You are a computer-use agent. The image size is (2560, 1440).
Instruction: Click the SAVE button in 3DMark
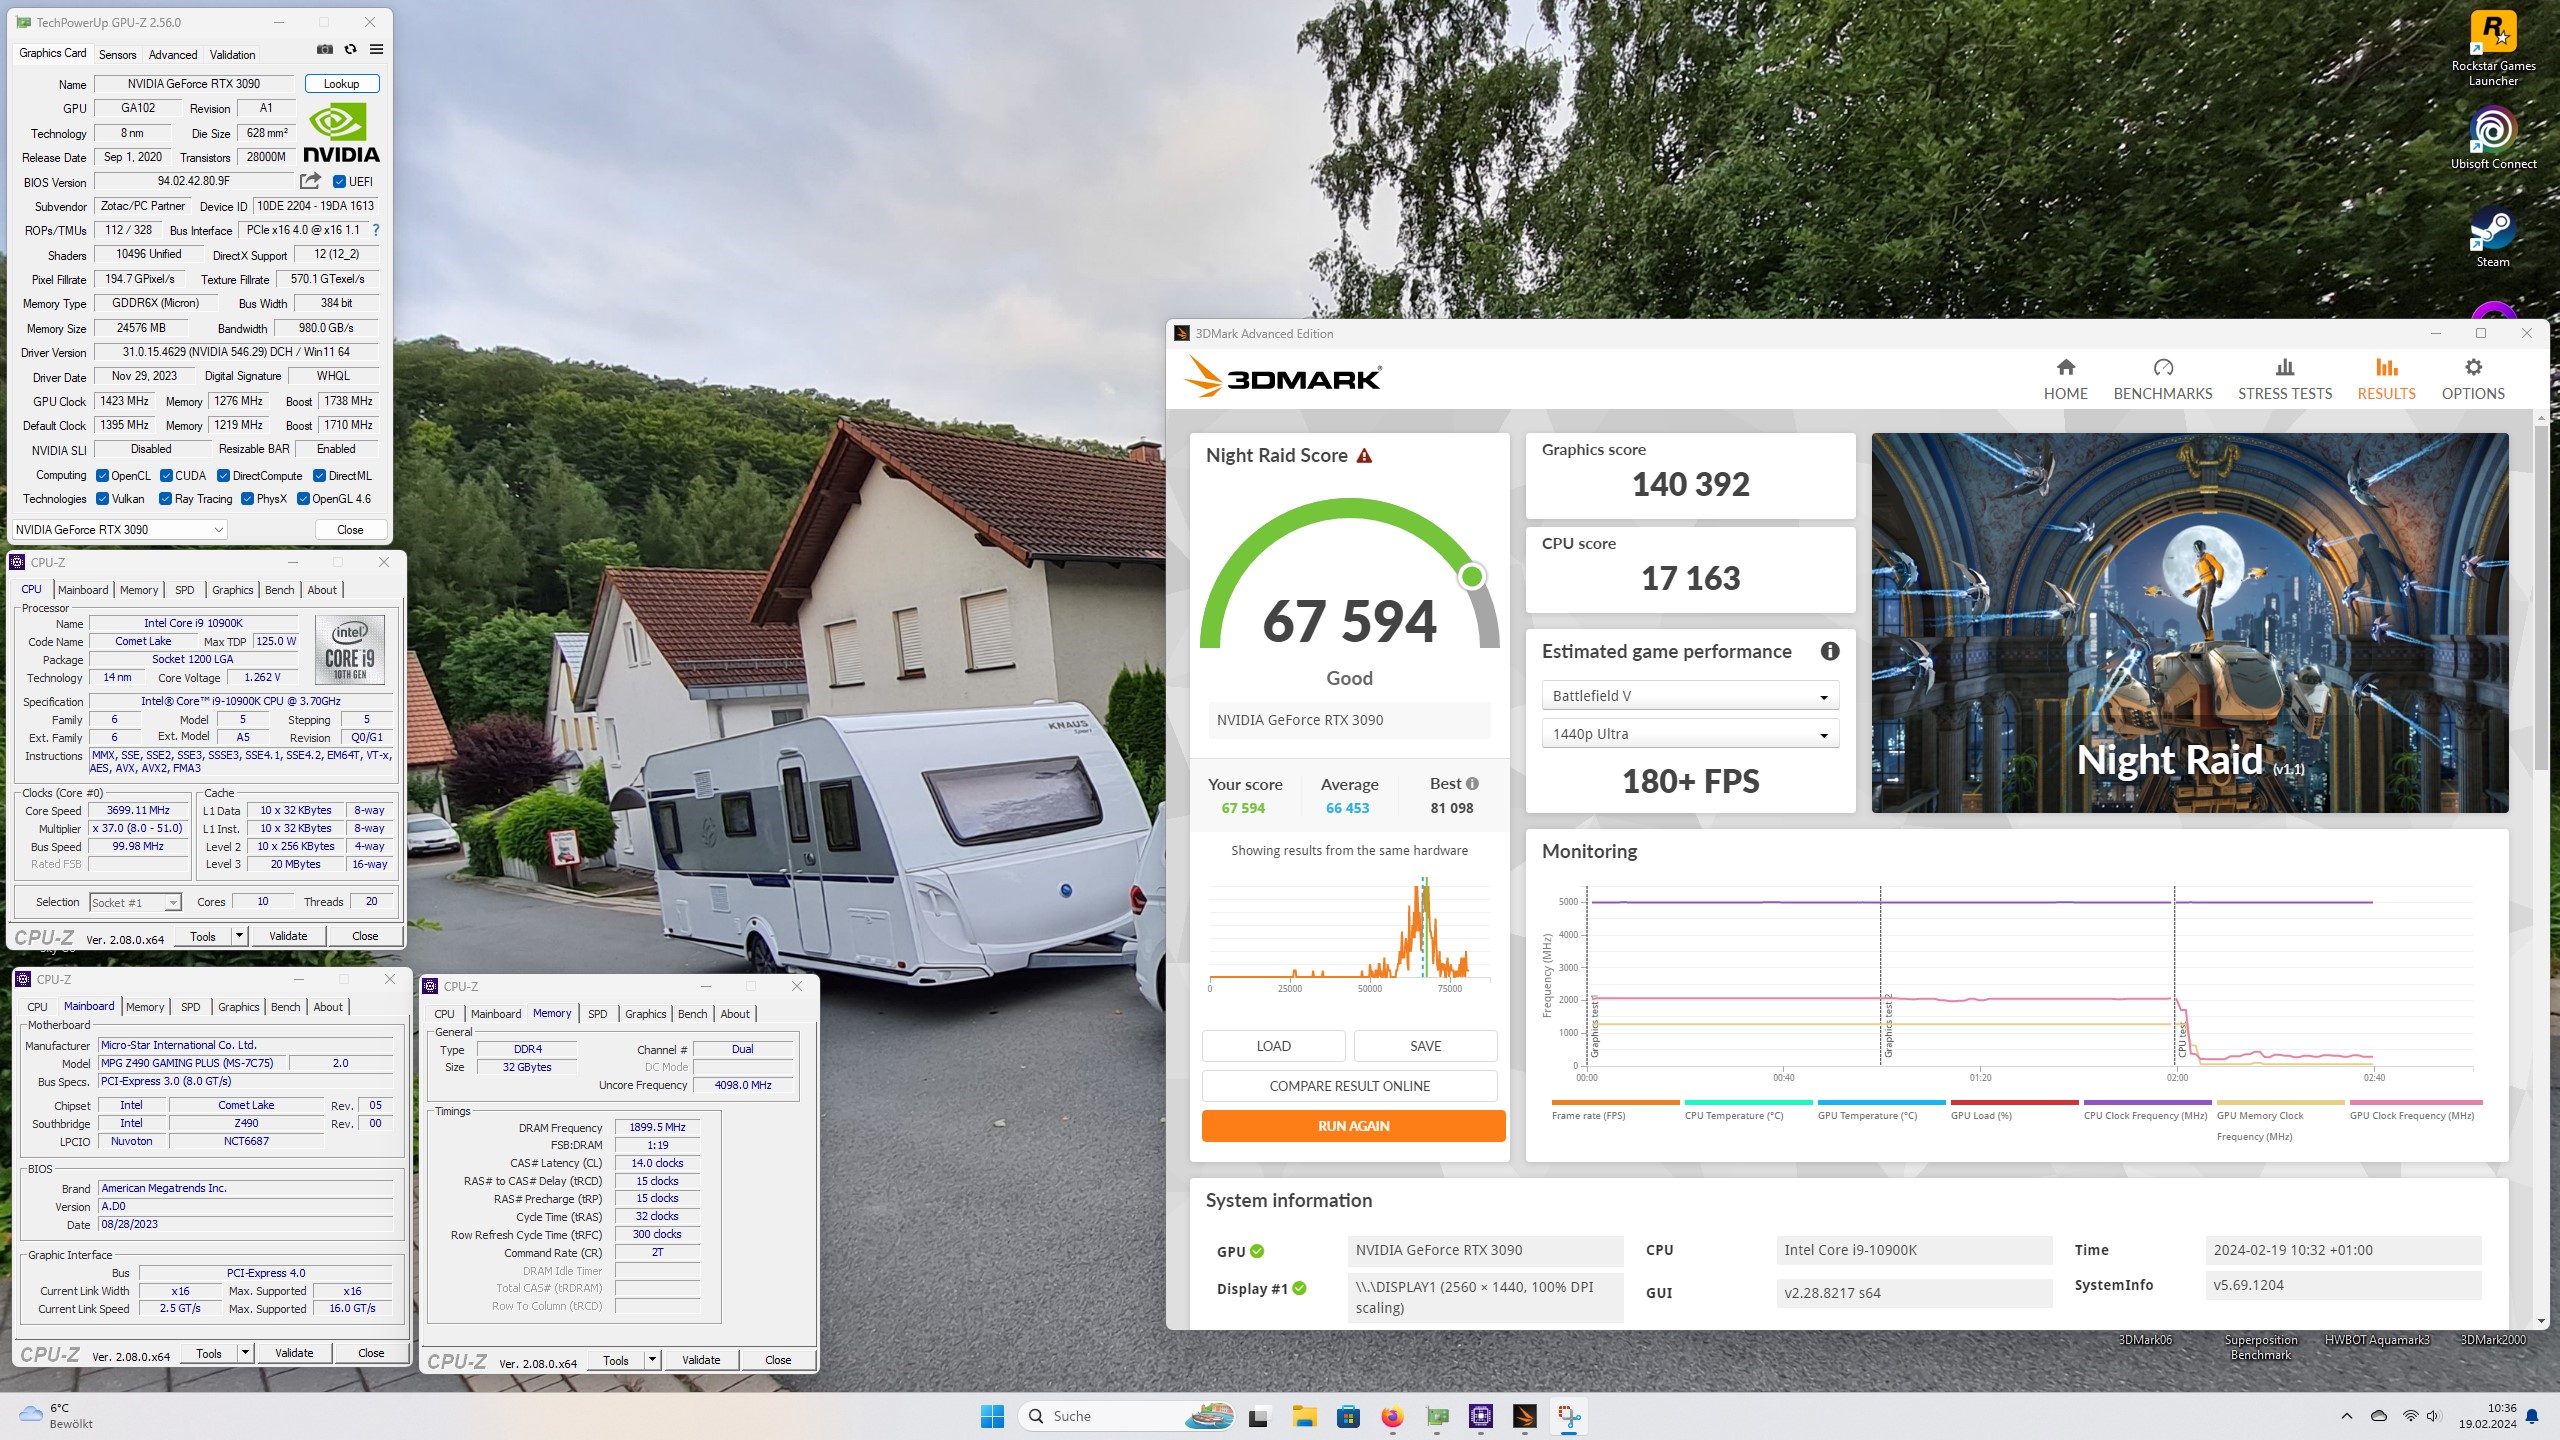tap(1425, 1046)
